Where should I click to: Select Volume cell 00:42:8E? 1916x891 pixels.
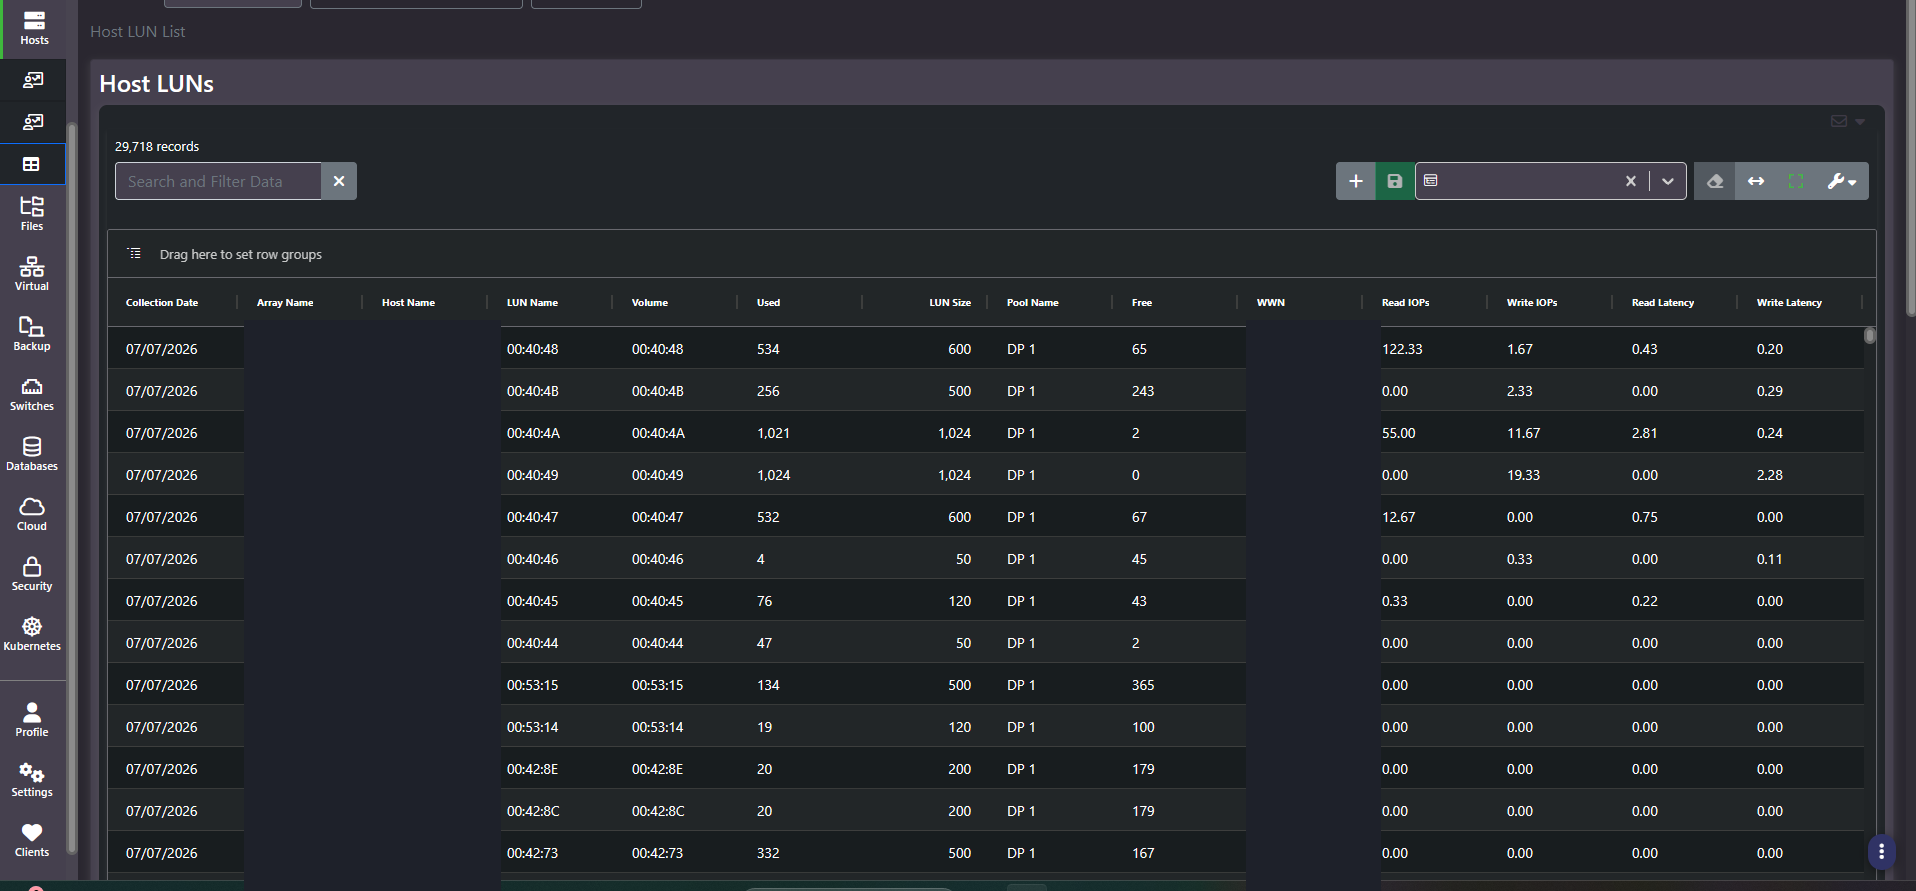tap(658, 769)
